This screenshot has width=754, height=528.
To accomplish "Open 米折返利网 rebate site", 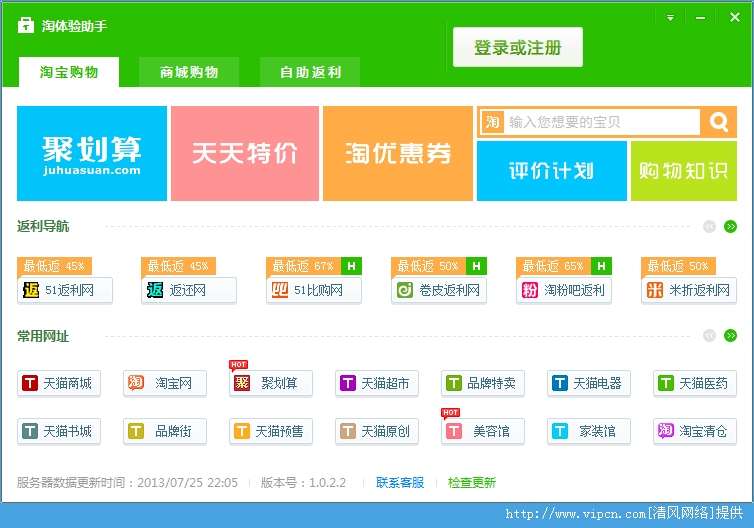I will pos(689,290).
